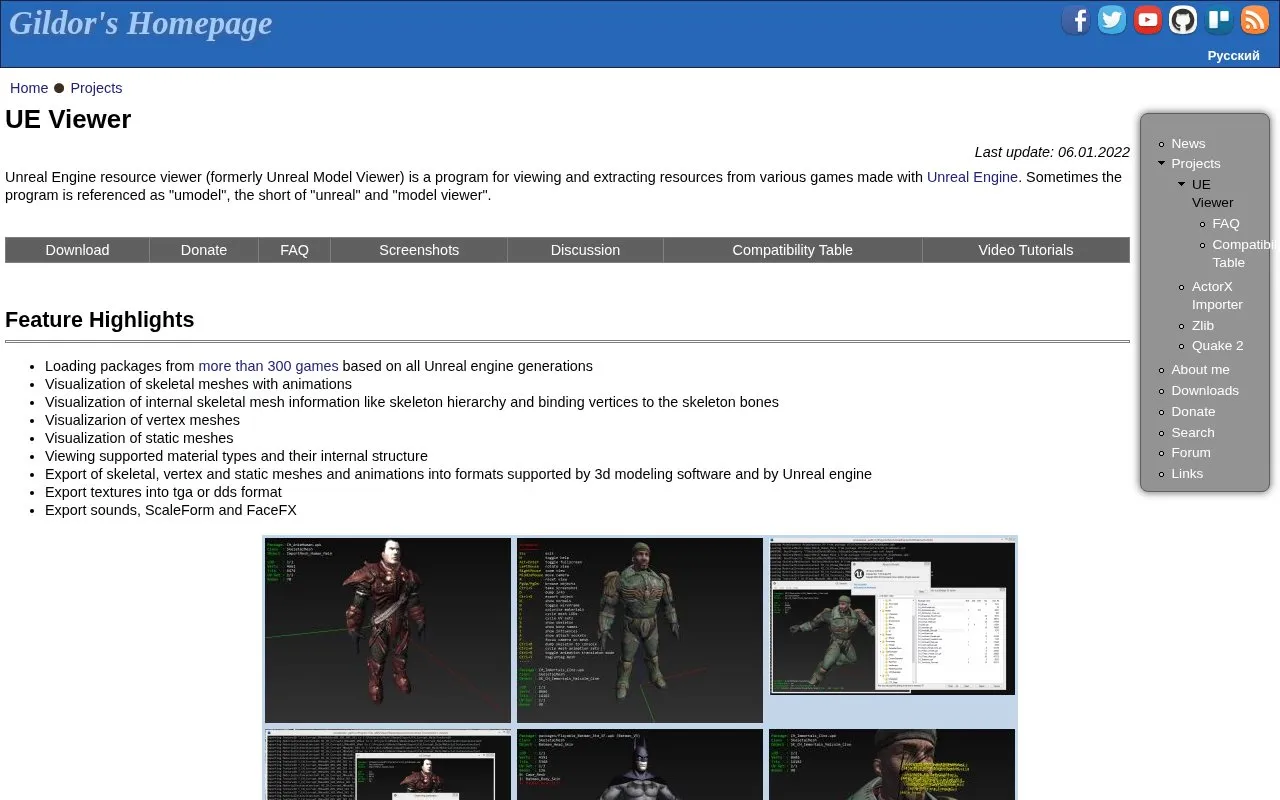Click 'Visualizarion of vertex meshes' bullet
Image resolution: width=1280 pixels, height=800 pixels.
pyautogui.click(x=142, y=420)
